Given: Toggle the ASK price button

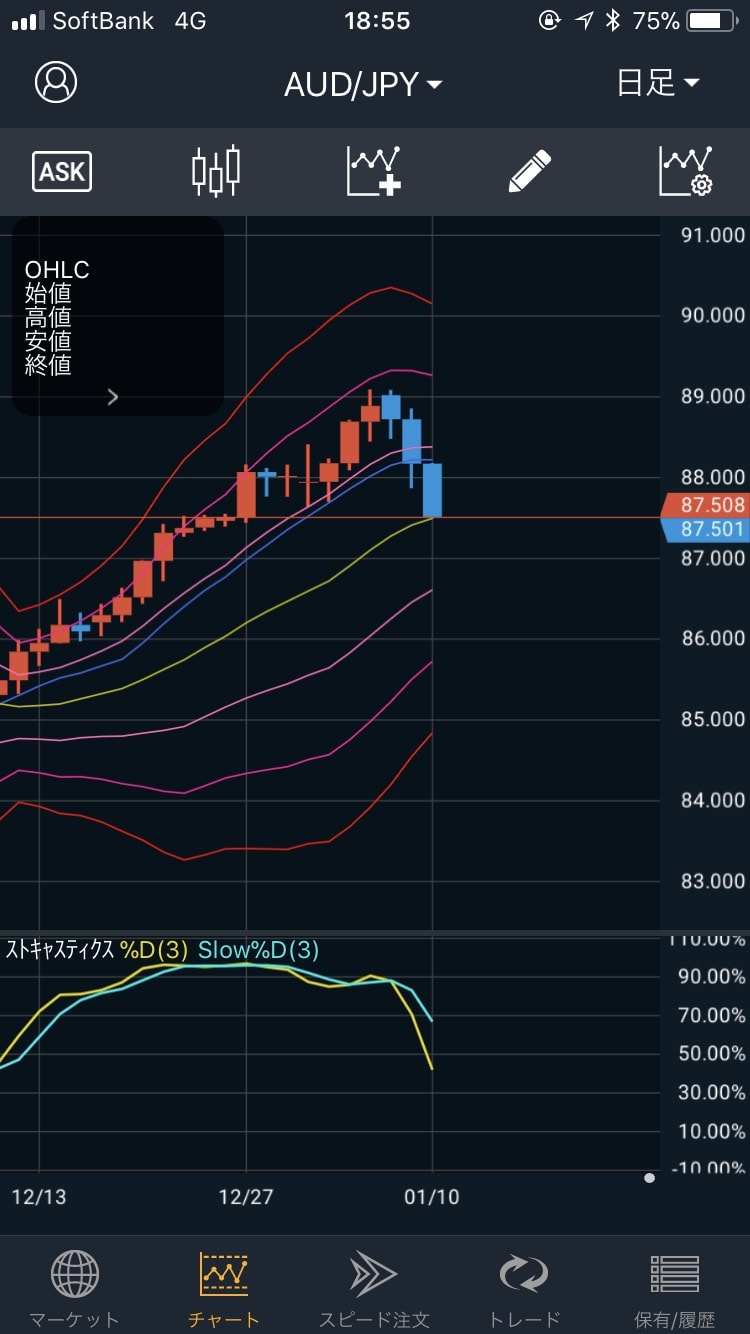Looking at the screenshot, I should point(62,172).
